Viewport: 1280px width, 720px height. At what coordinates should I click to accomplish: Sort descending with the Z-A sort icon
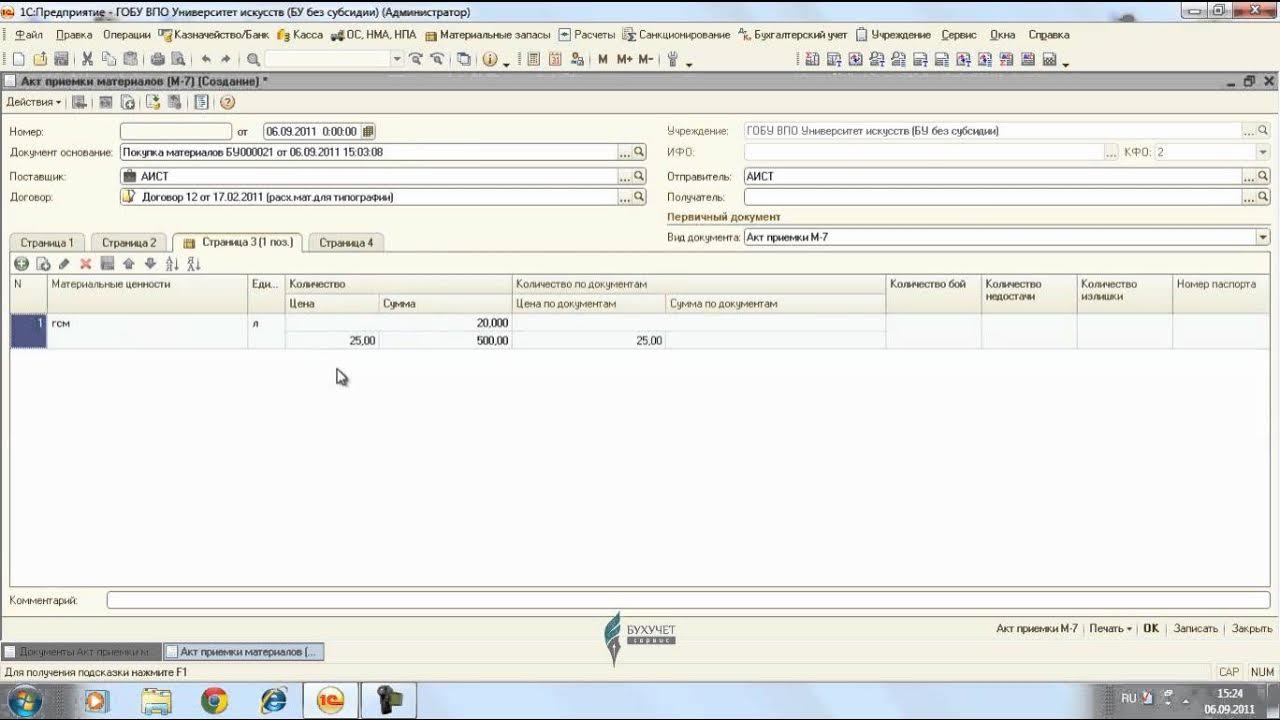pyautogui.click(x=194, y=264)
